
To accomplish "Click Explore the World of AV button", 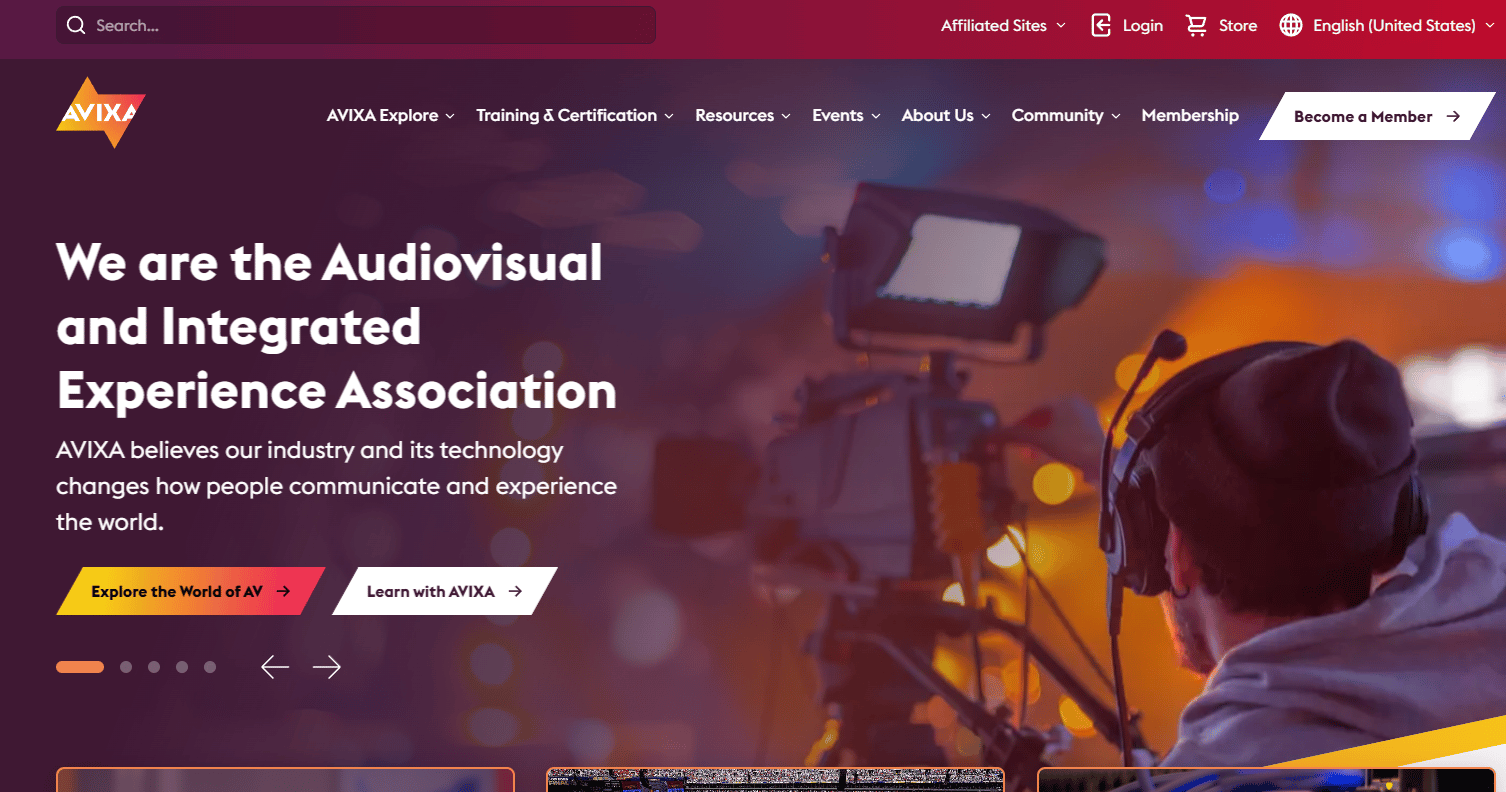I will pos(191,591).
